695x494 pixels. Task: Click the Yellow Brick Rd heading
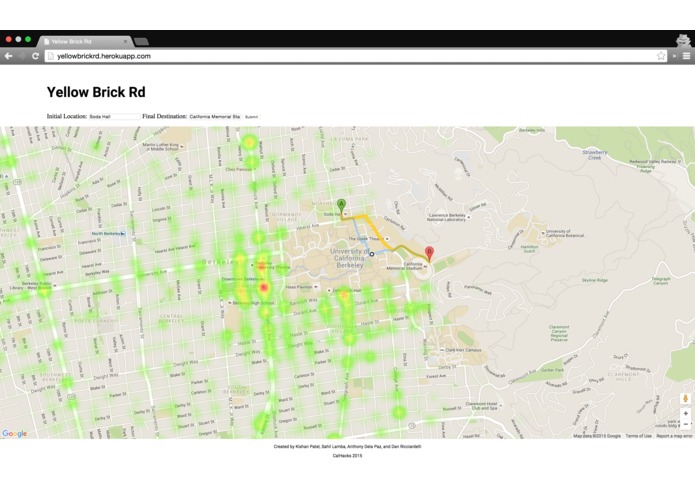96,92
